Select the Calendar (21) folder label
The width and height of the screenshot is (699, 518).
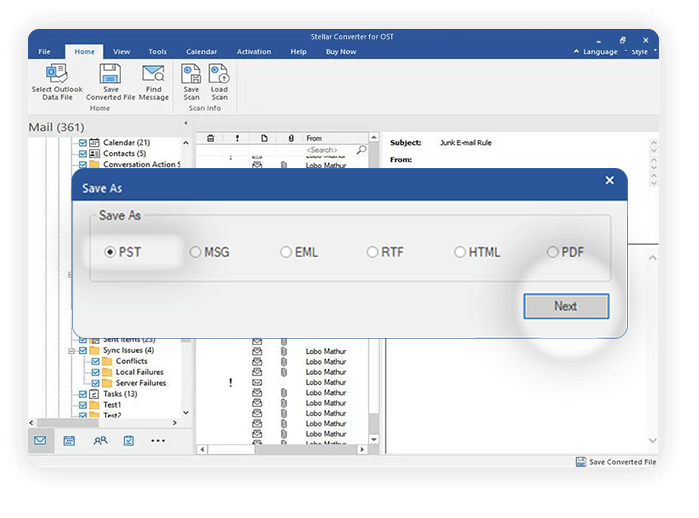click(x=126, y=143)
